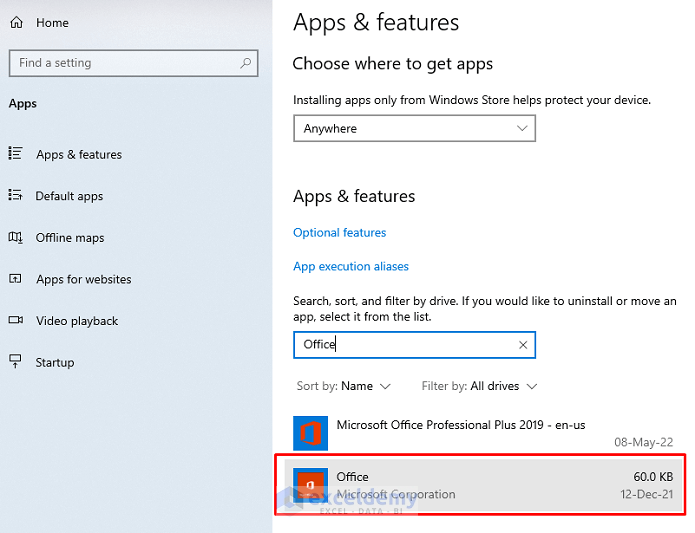This screenshot has height=533, width=695.
Task: Click the Apps for websites icon
Action: click(15, 279)
